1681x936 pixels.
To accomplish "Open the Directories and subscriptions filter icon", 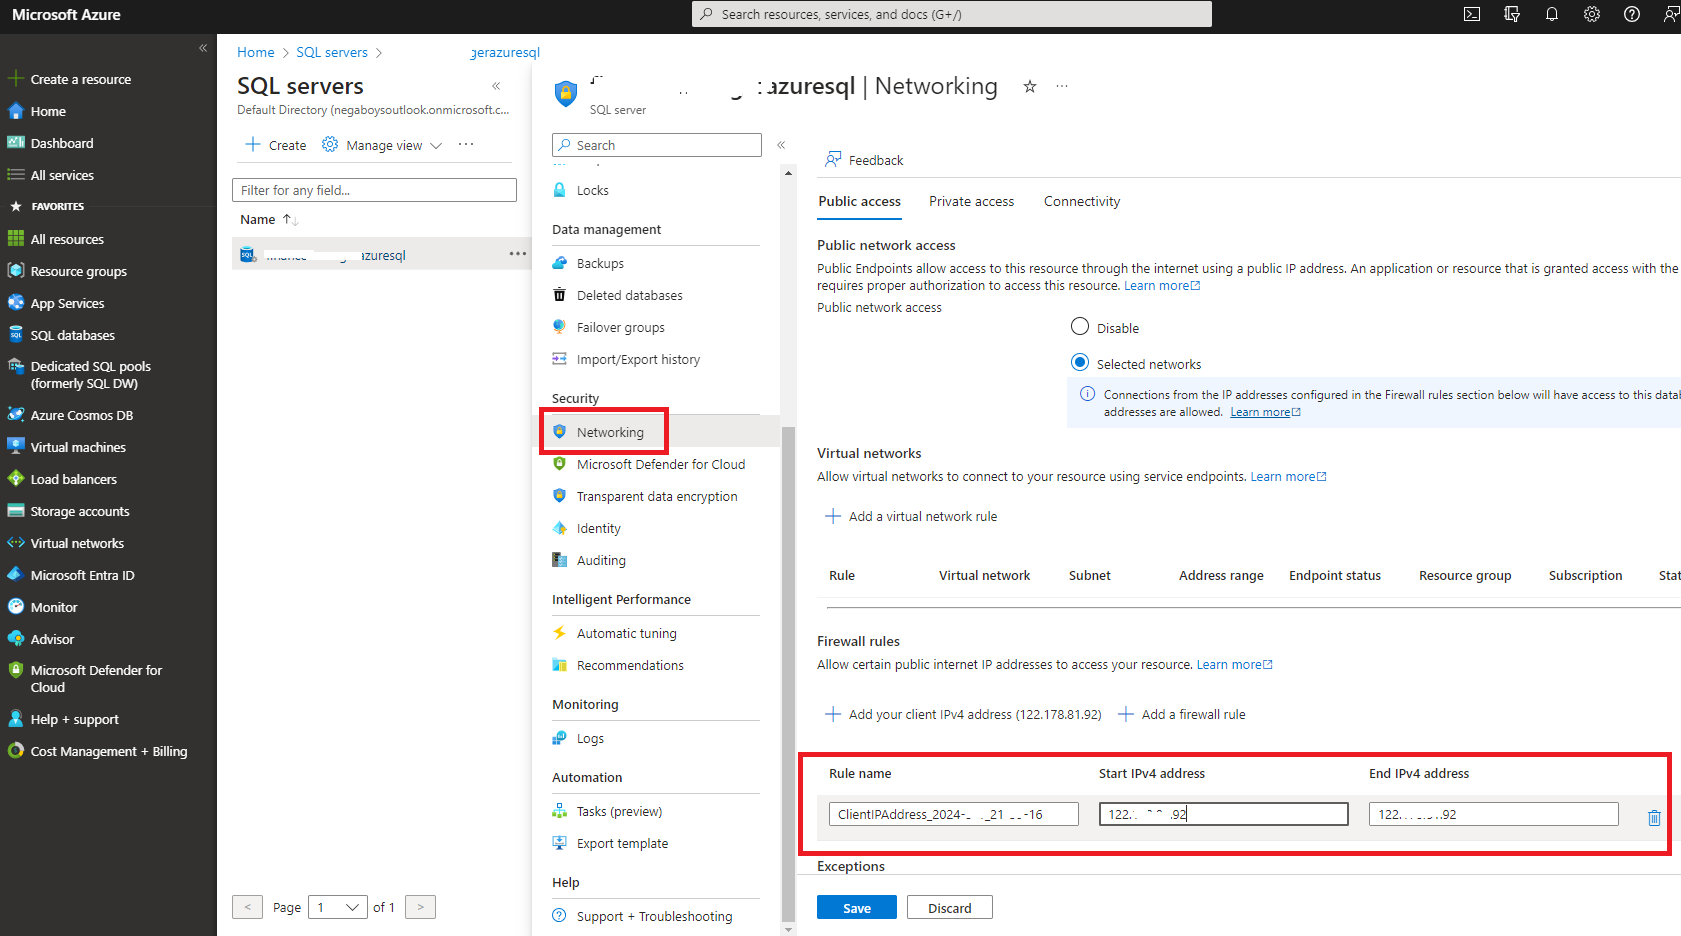I will (x=1512, y=14).
